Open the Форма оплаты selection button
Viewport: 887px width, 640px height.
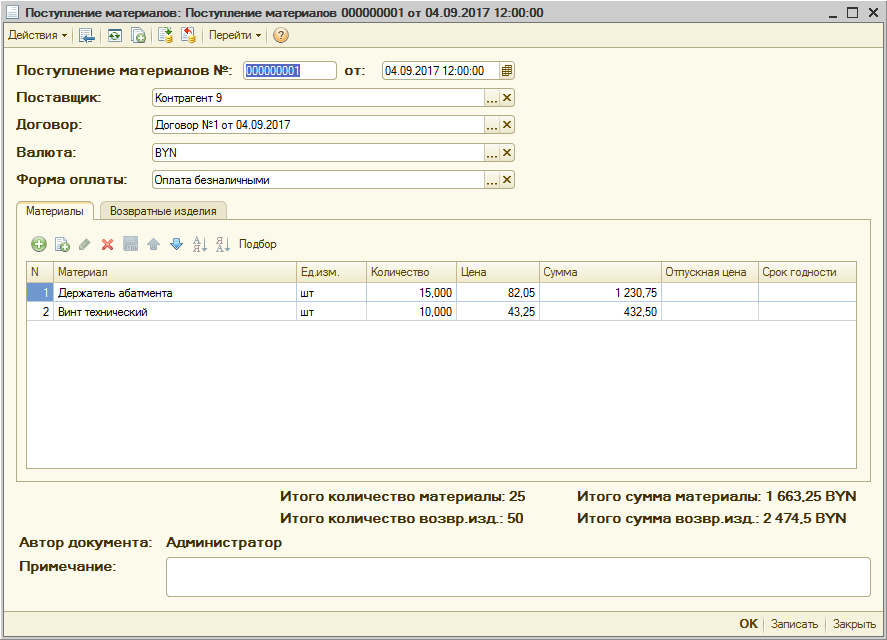pyautogui.click(x=491, y=180)
